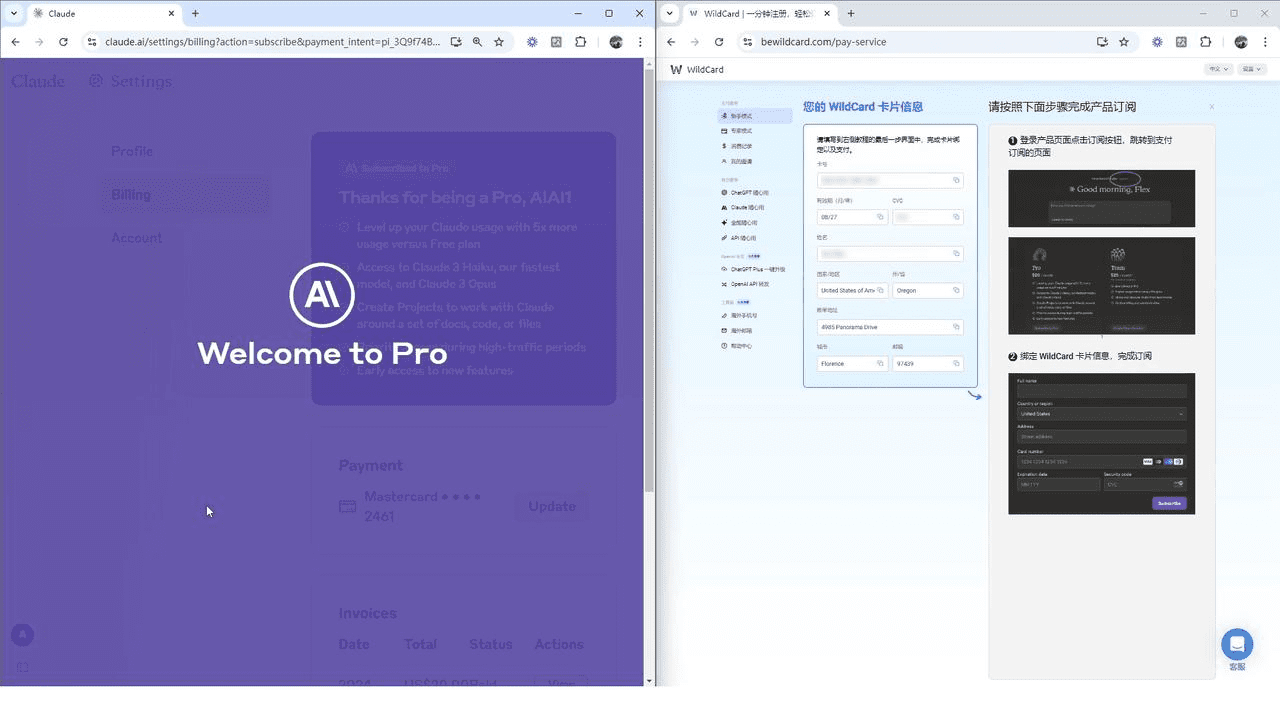Select the highlighted first WildCard sidebar item
Image resolution: width=1280 pixels, height=719 pixels.
754,116
